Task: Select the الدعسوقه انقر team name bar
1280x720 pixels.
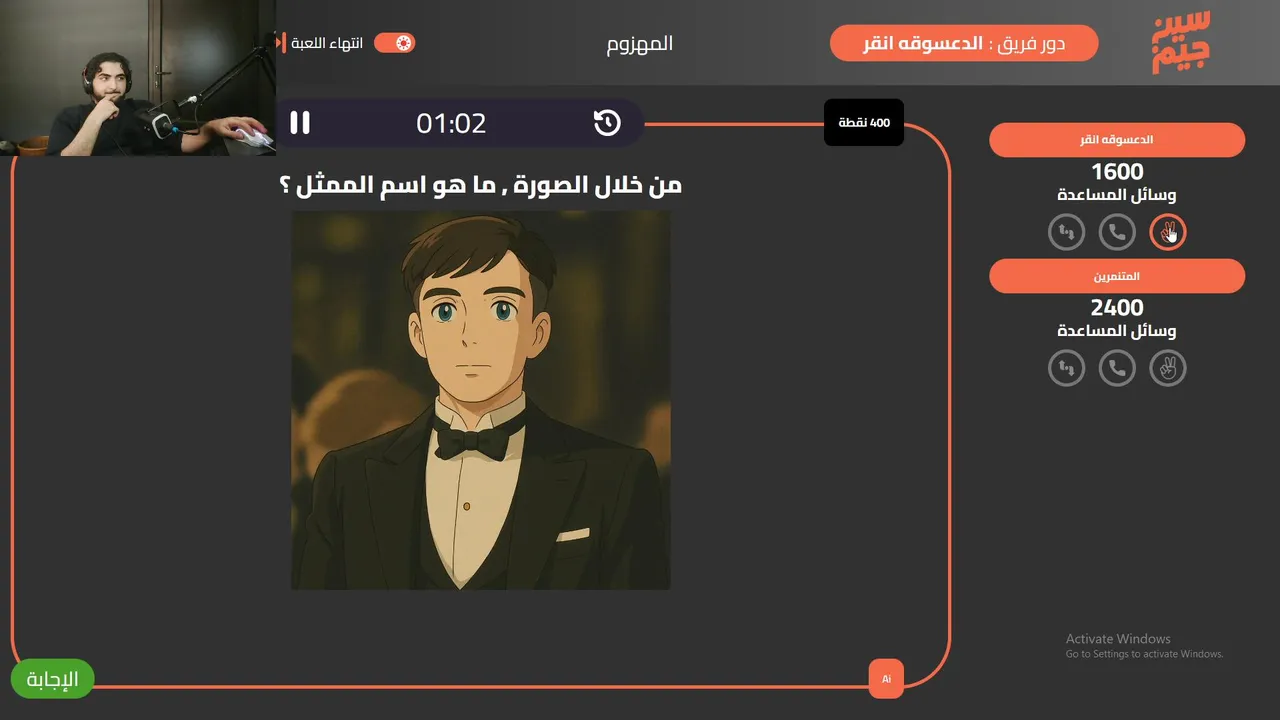Action: [x=1117, y=140]
